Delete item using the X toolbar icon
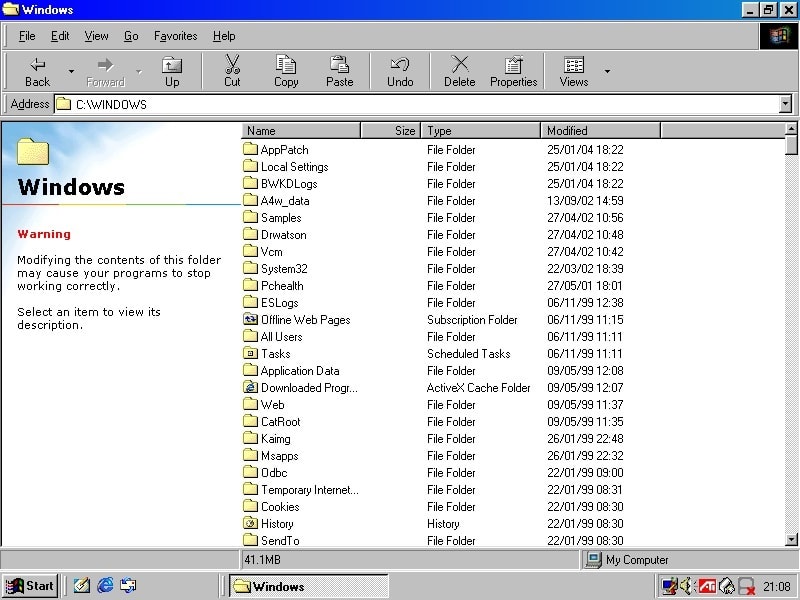 tap(460, 71)
